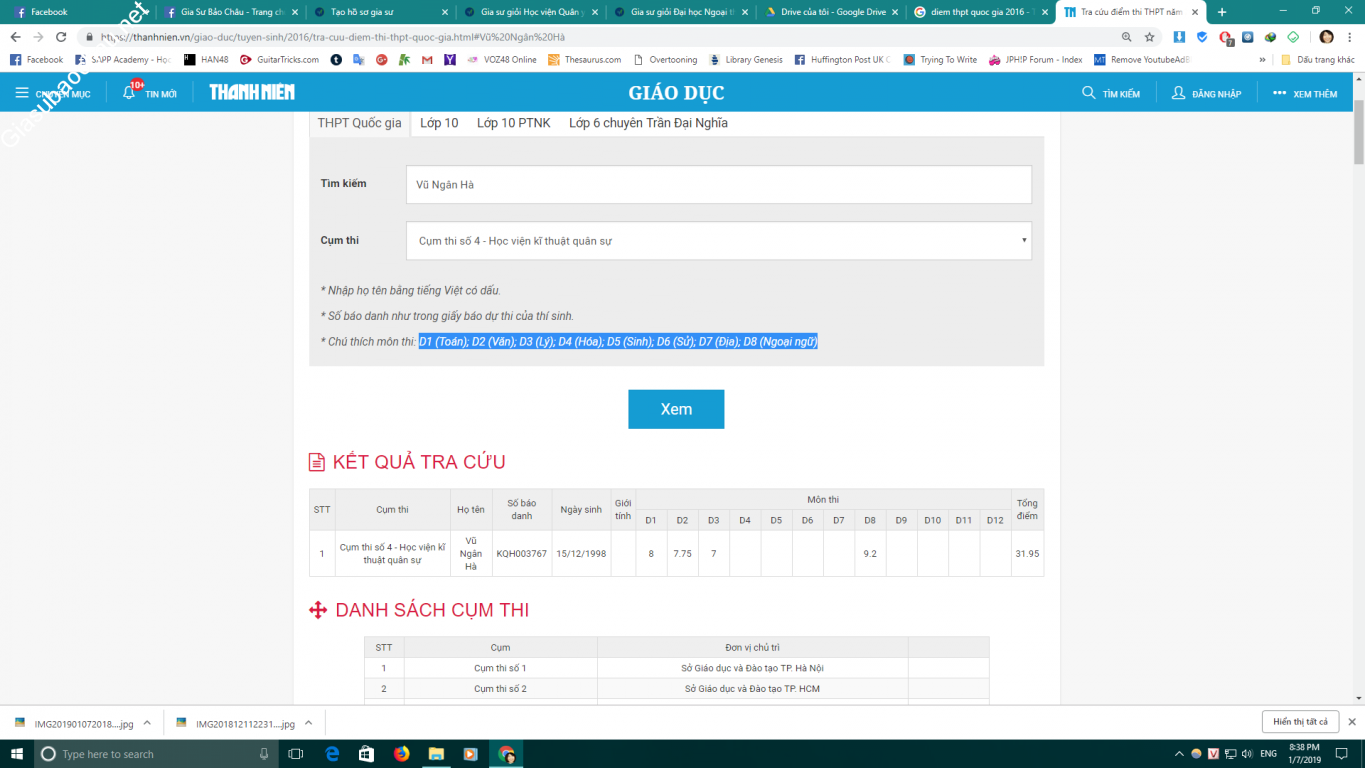The width and height of the screenshot is (1365, 768).
Task: Show hidden system tray icons
Action: click(1178, 754)
